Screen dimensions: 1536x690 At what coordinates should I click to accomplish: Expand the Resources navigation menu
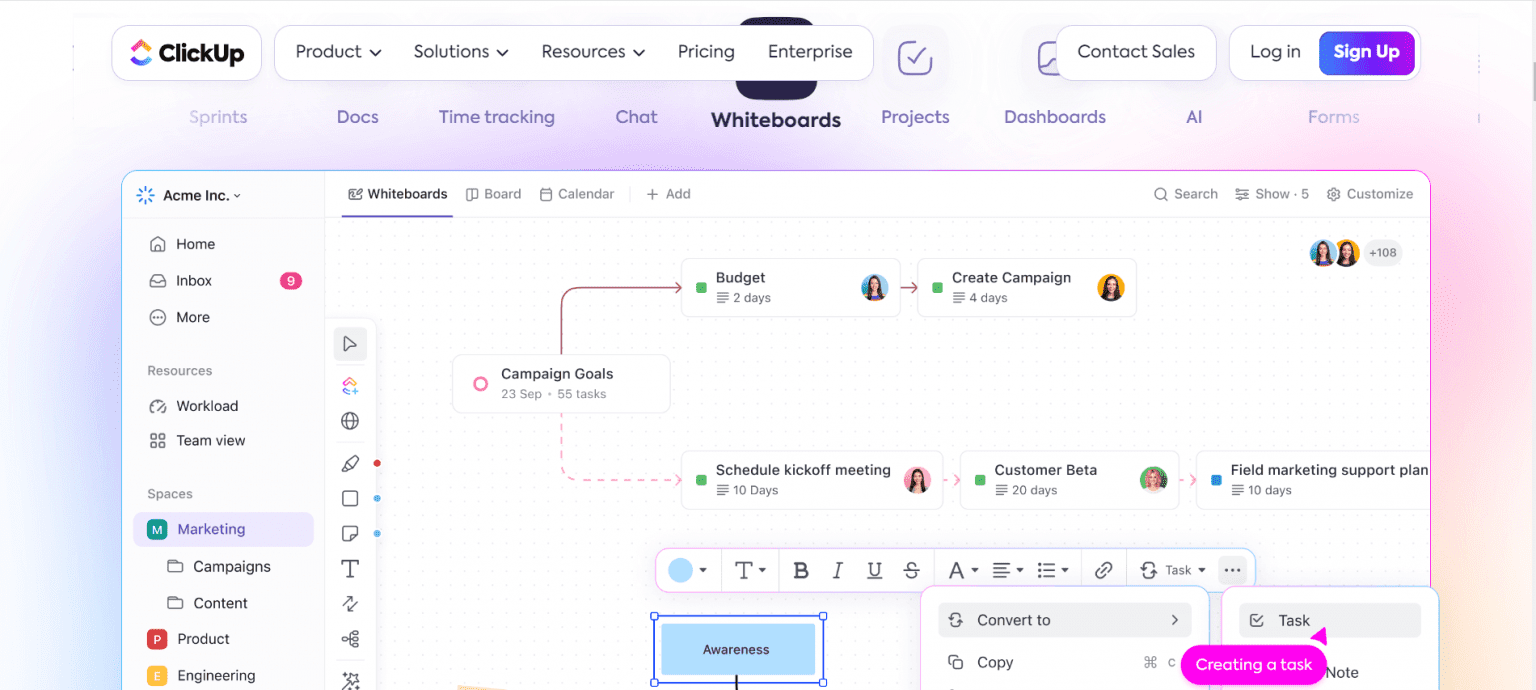pyautogui.click(x=593, y=52)
